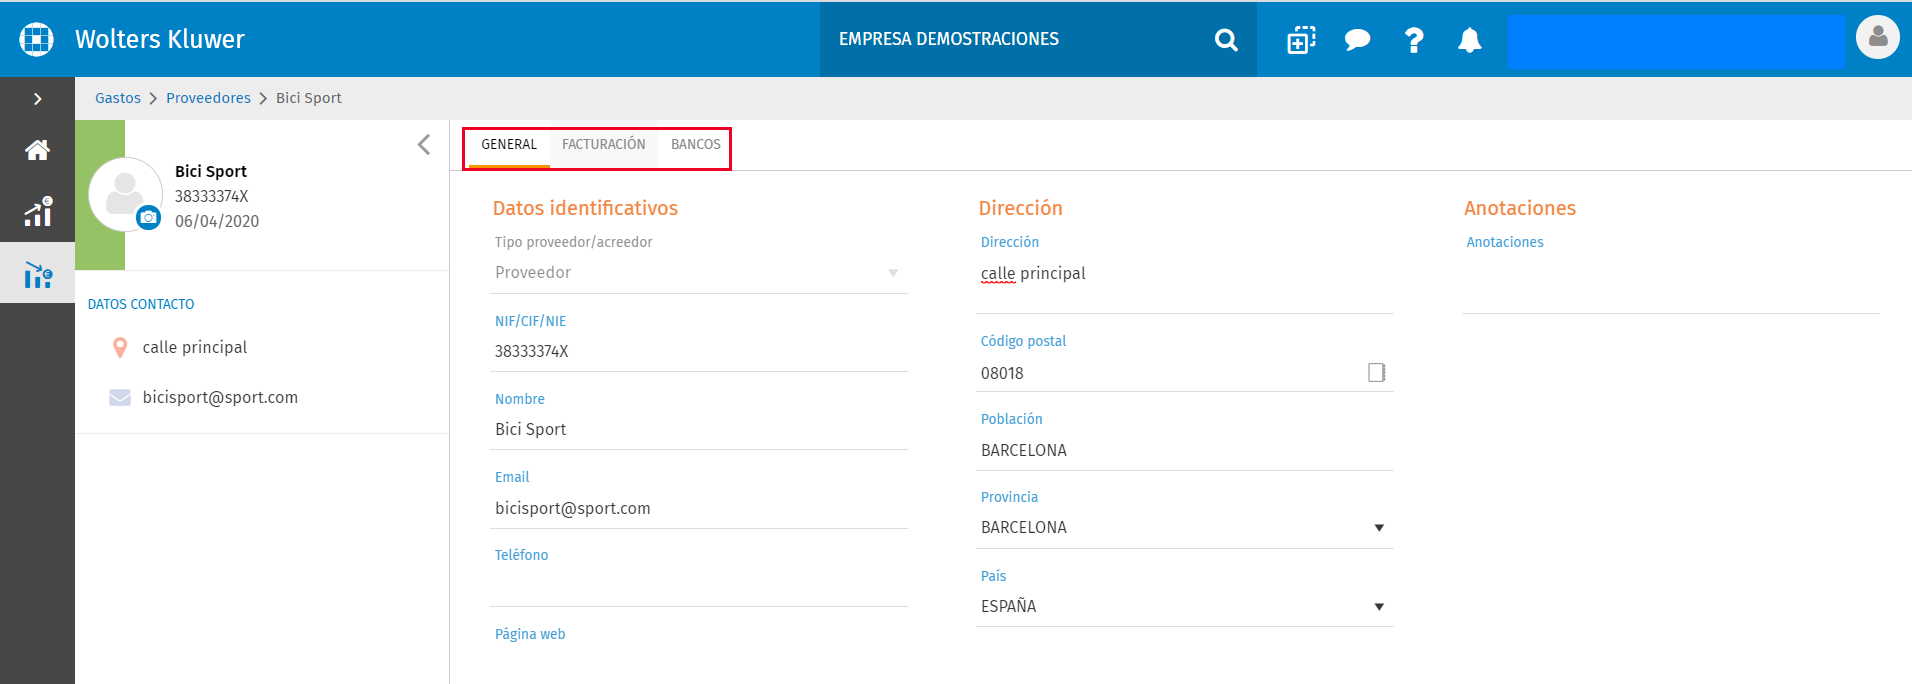Click the Email input field
The height and width of the screenshot is (684, 1912).
pyautogui.click(x=699, y=508)
